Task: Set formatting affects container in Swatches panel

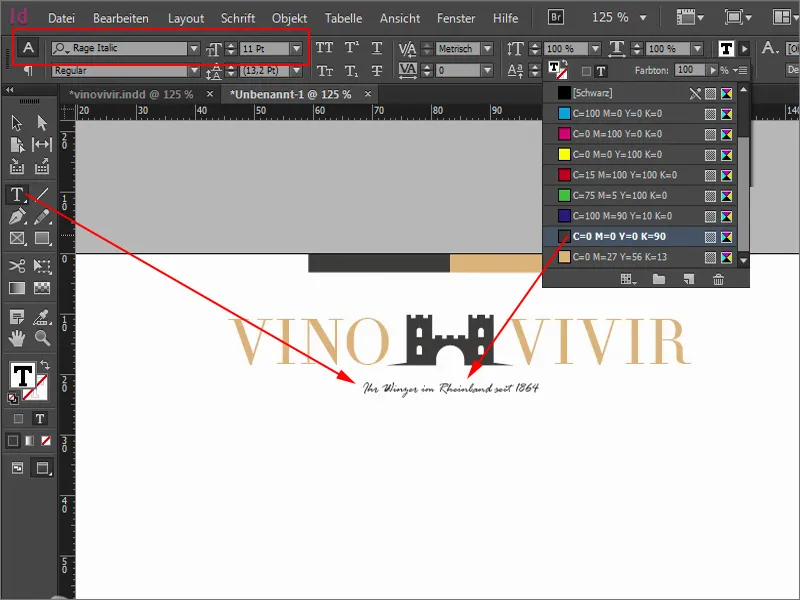Action: pyautogui.click(x=587, y=71)
